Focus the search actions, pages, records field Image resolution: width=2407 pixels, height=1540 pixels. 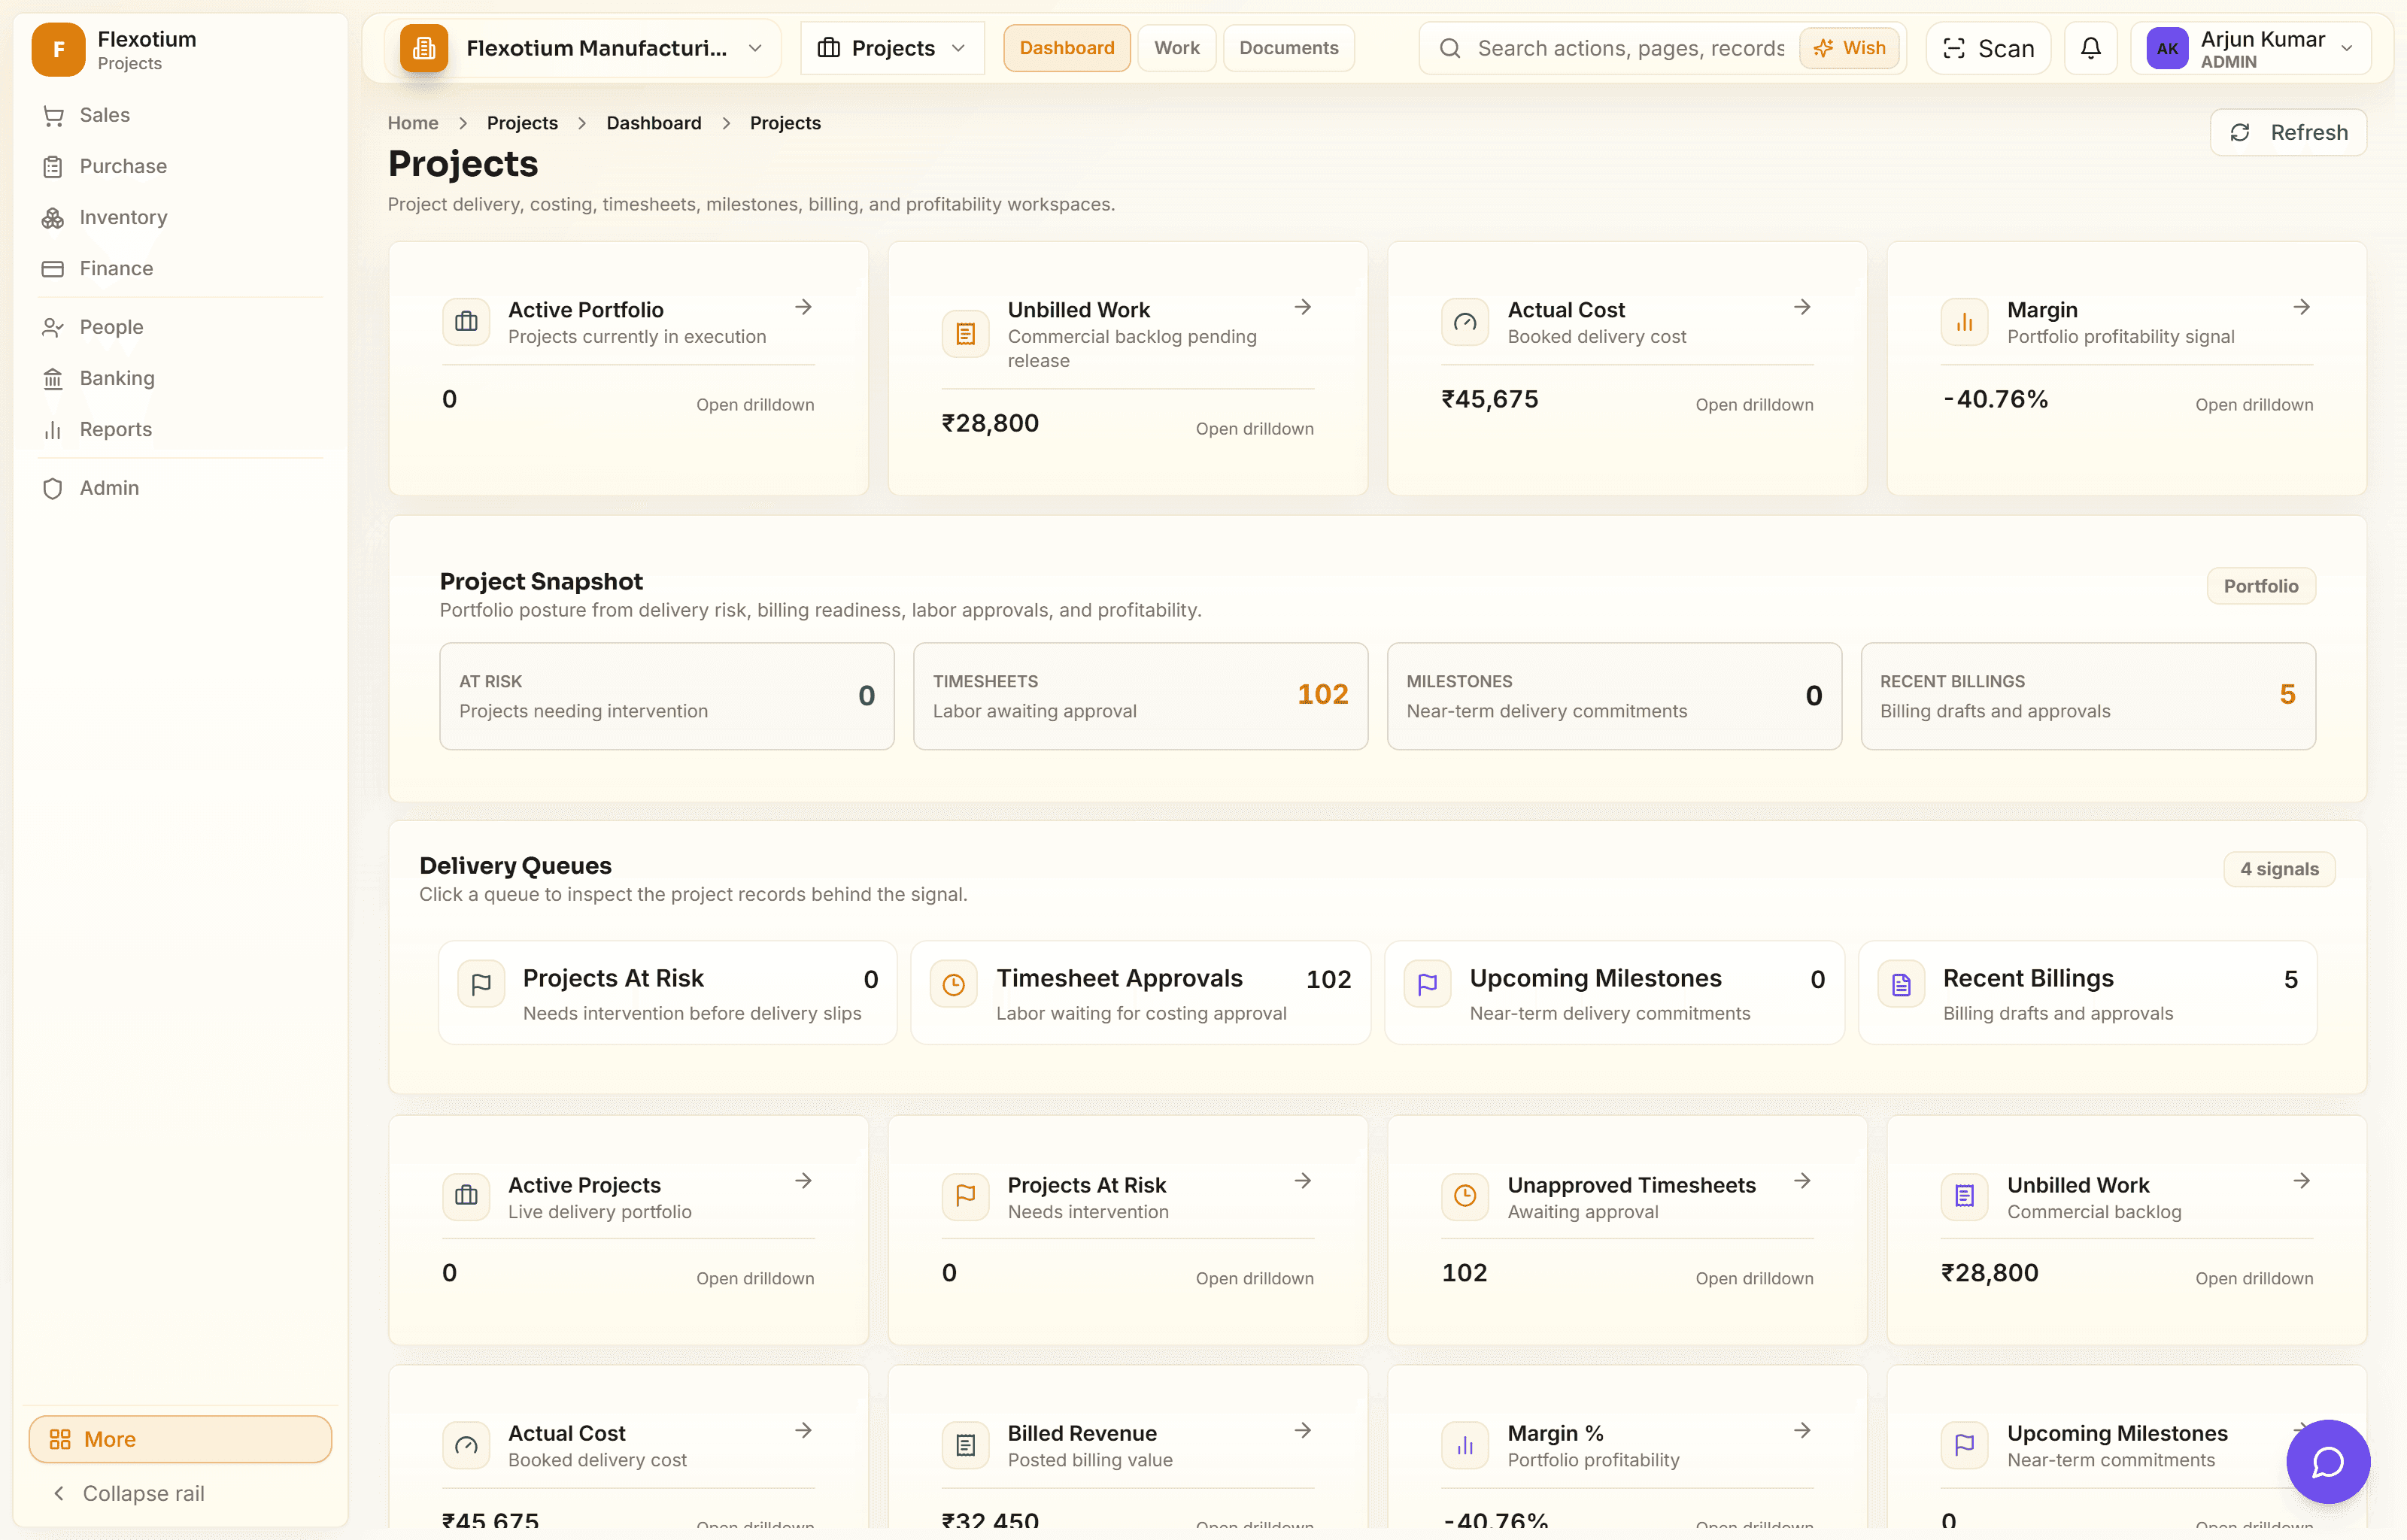click(1630, 48)
